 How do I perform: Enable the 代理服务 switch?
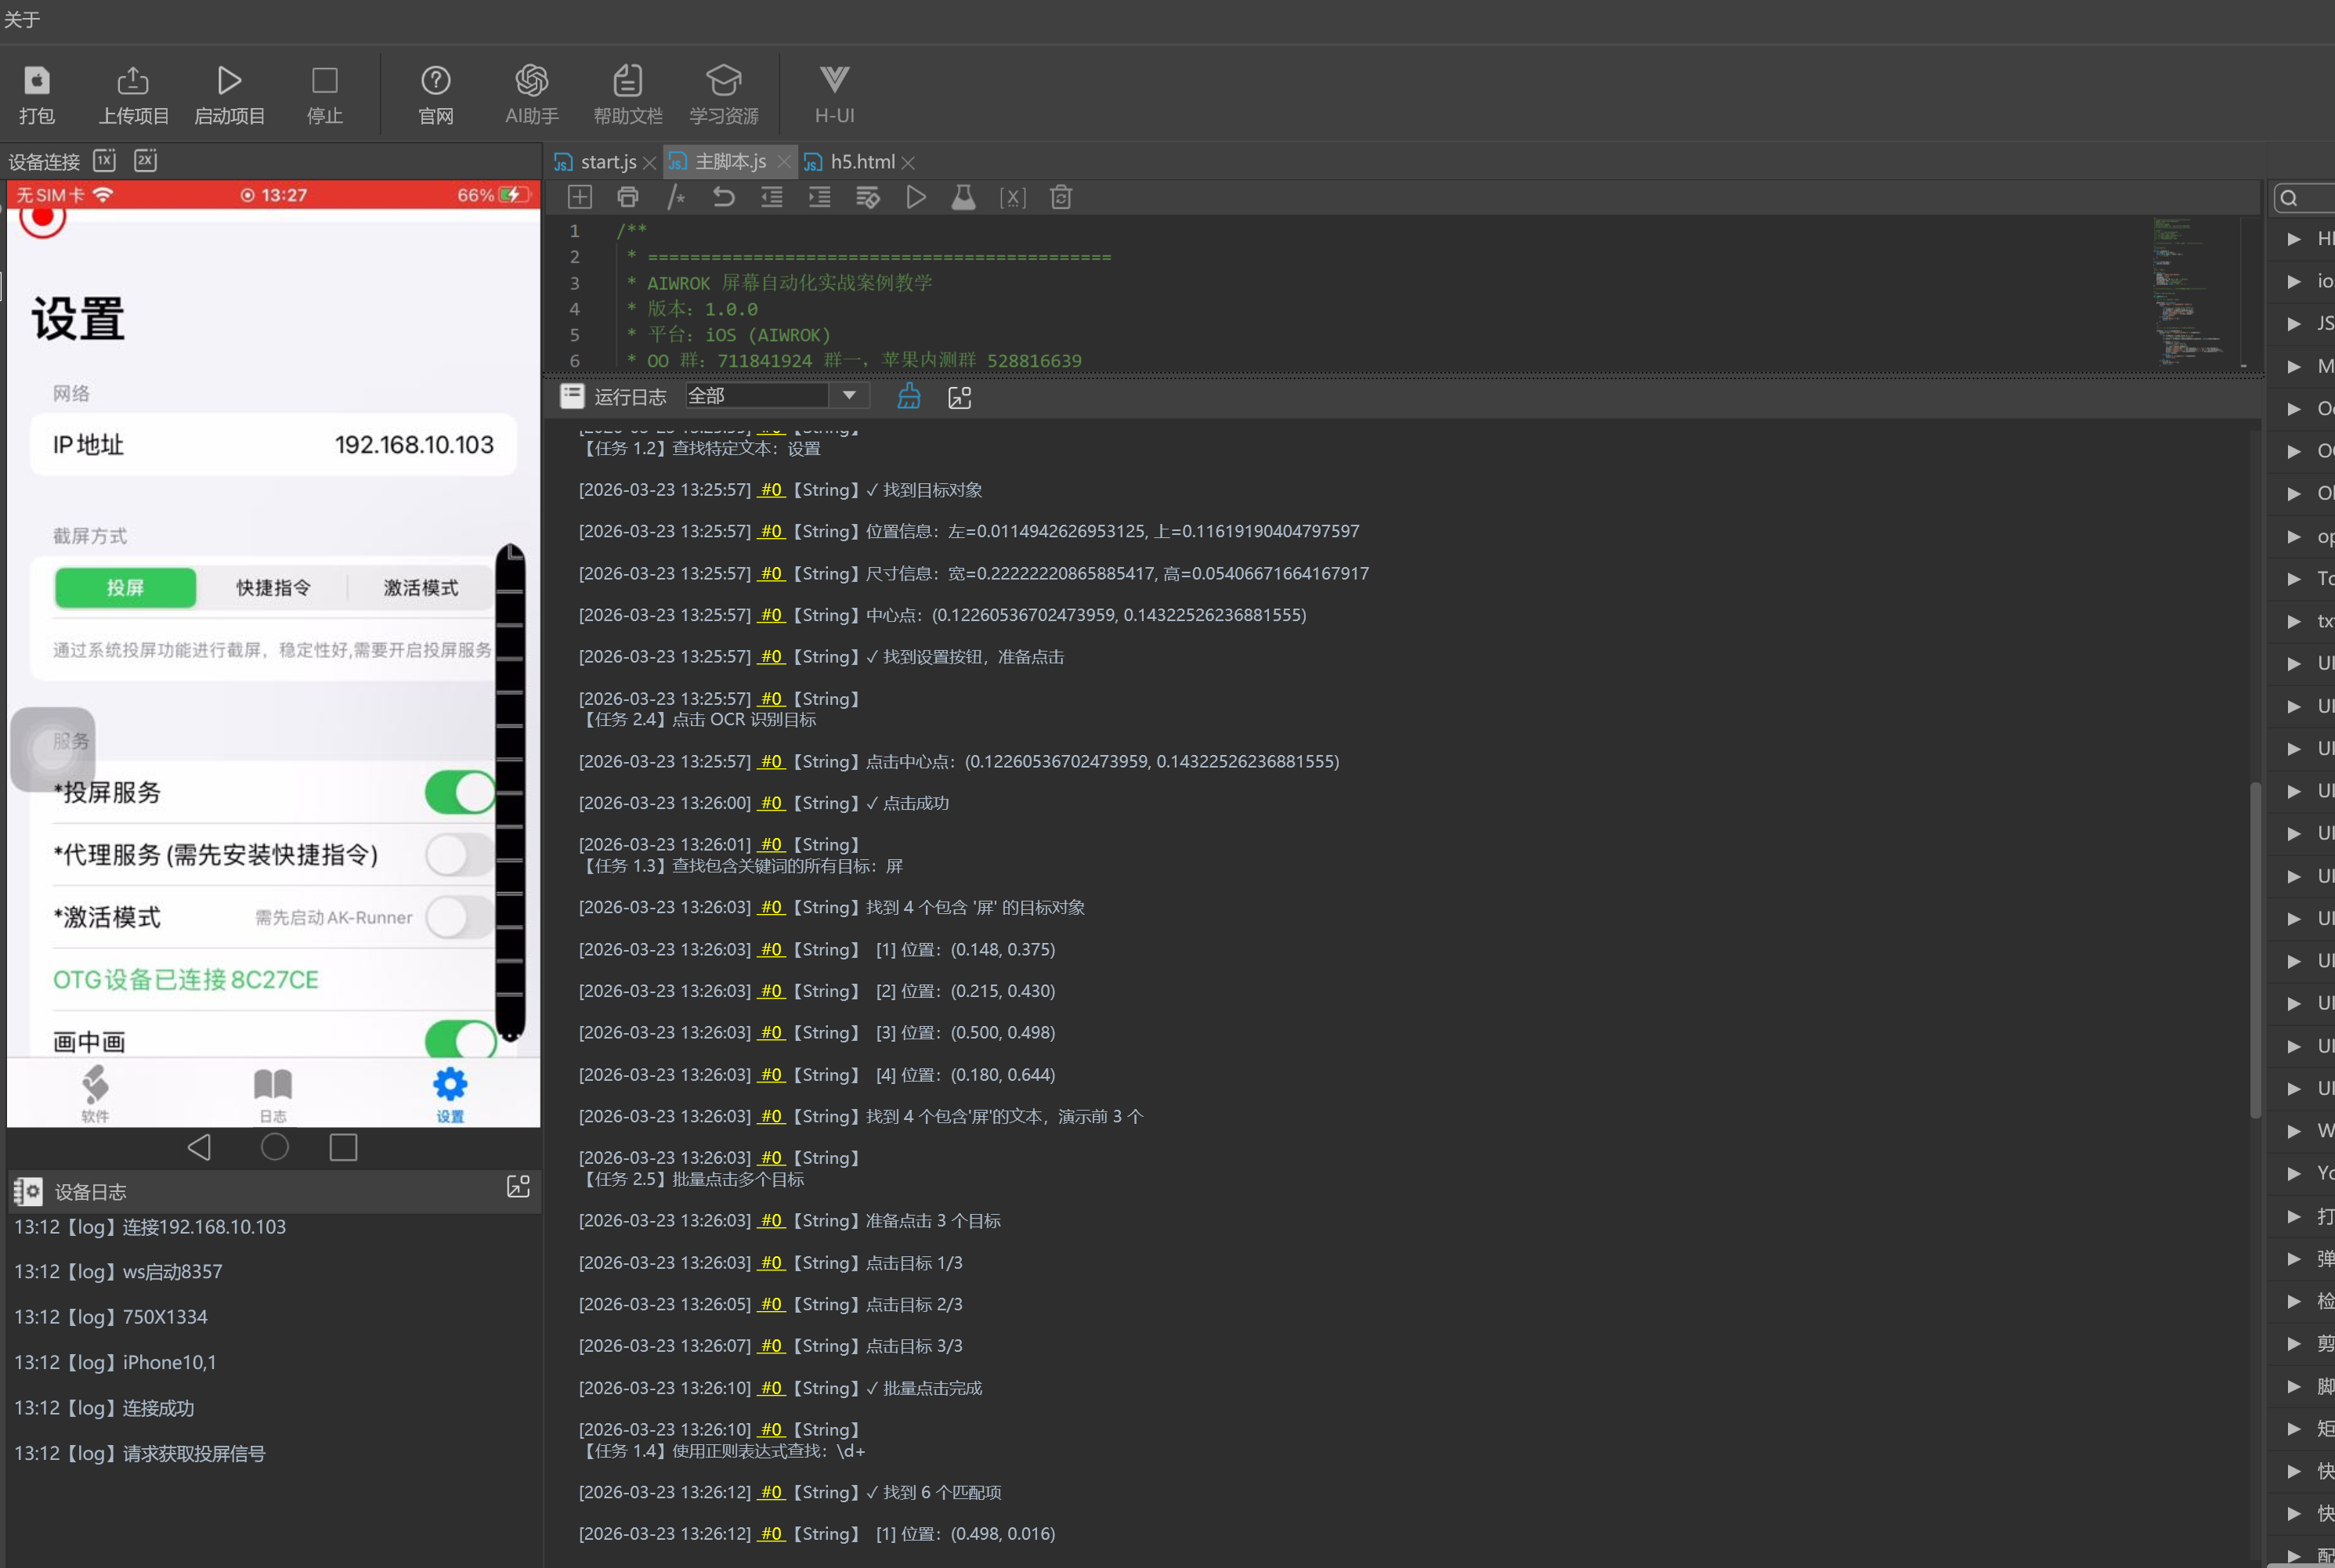click(x=460, y=855)
